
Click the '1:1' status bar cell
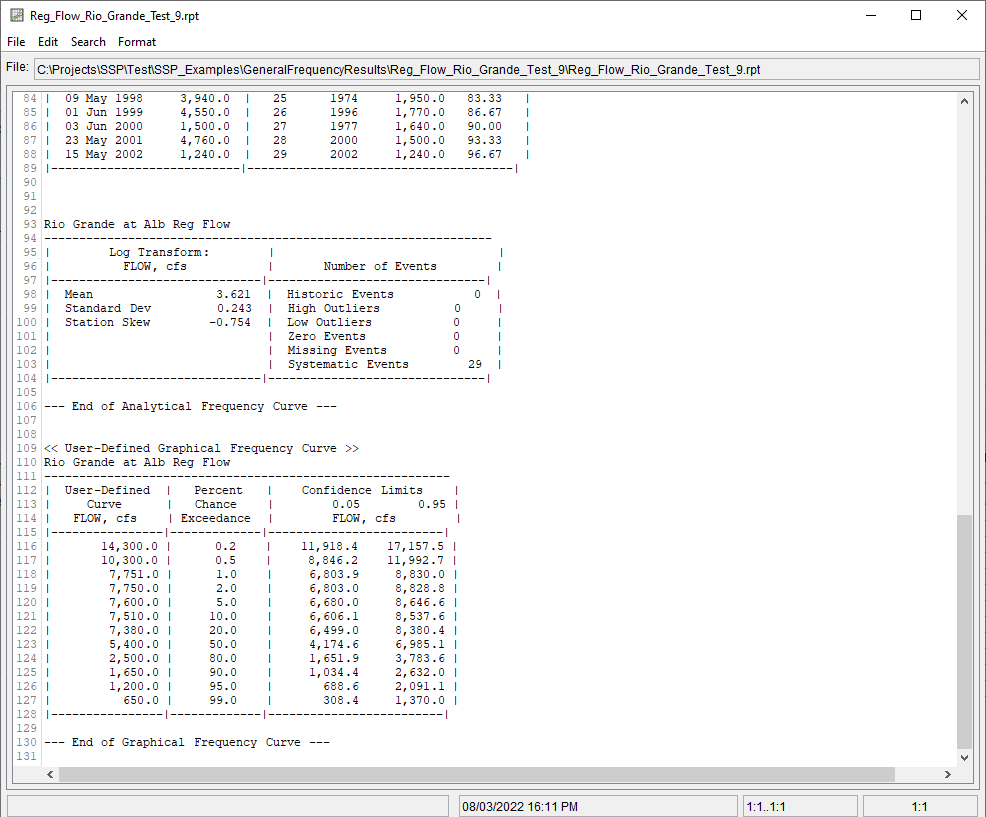[x=919, y=806]
